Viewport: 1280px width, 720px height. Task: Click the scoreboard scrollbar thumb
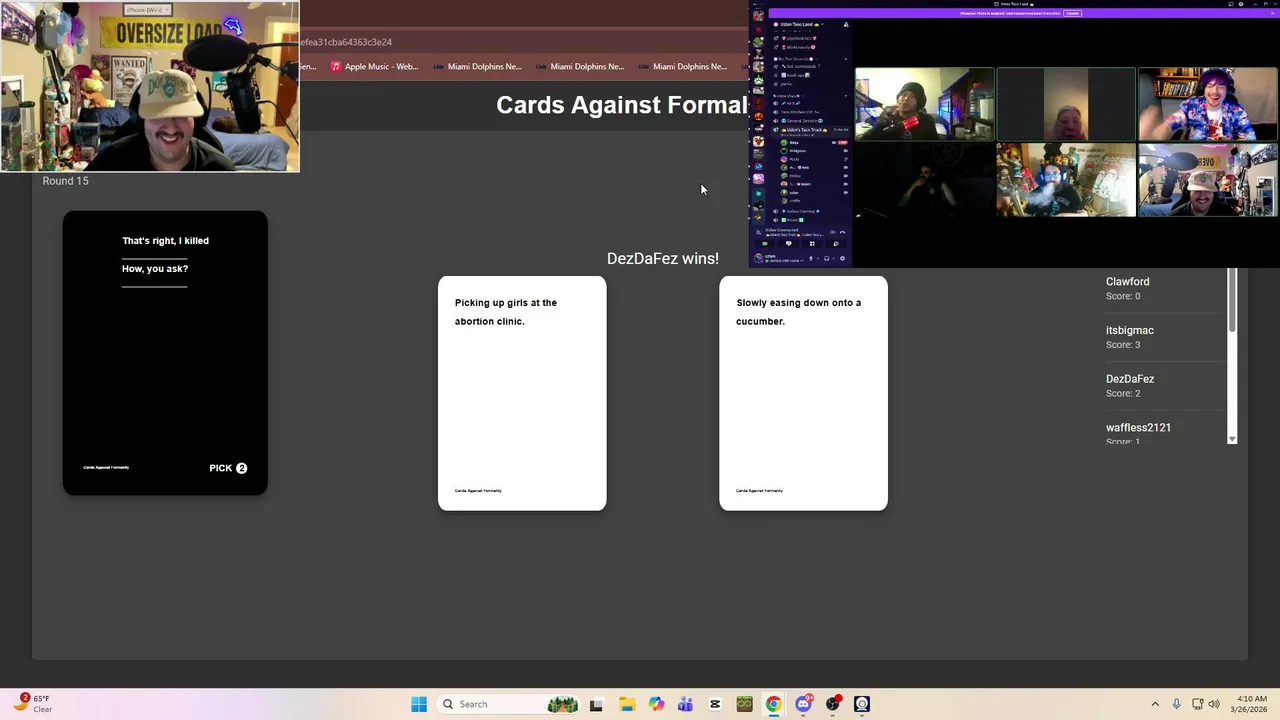(x=1232, y=300)
